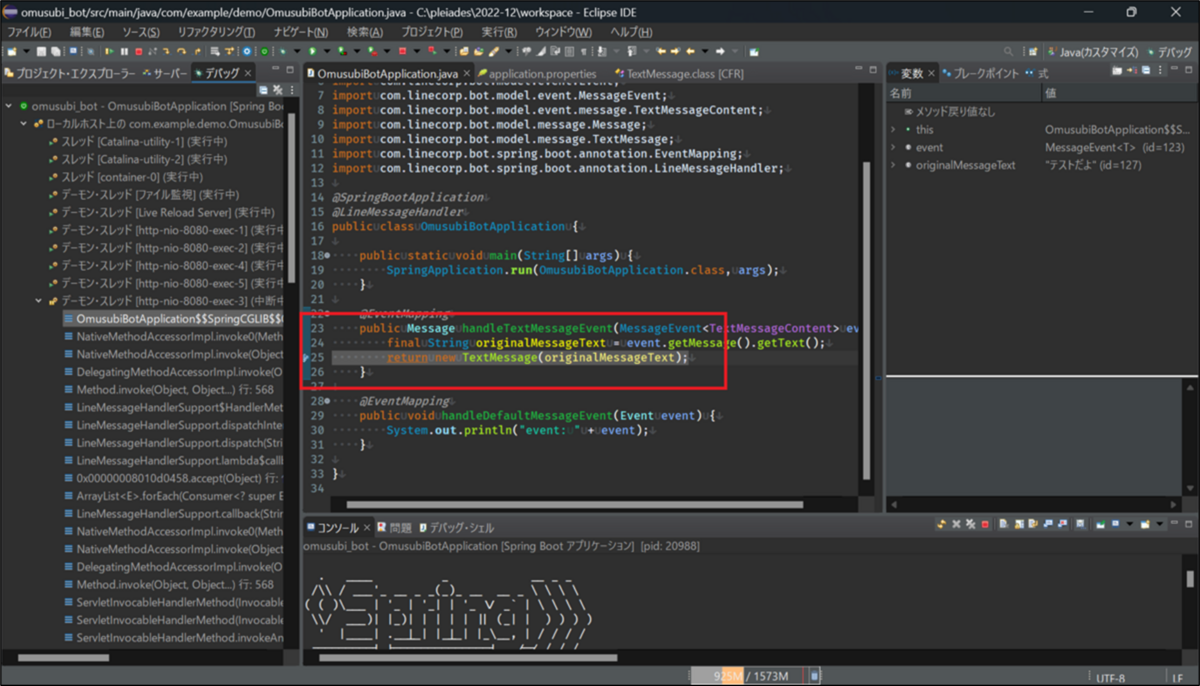This screenshot has height=686, width=1200.
Task: Collapse the localhost com.example.demo node
Action: coord(24,125)
